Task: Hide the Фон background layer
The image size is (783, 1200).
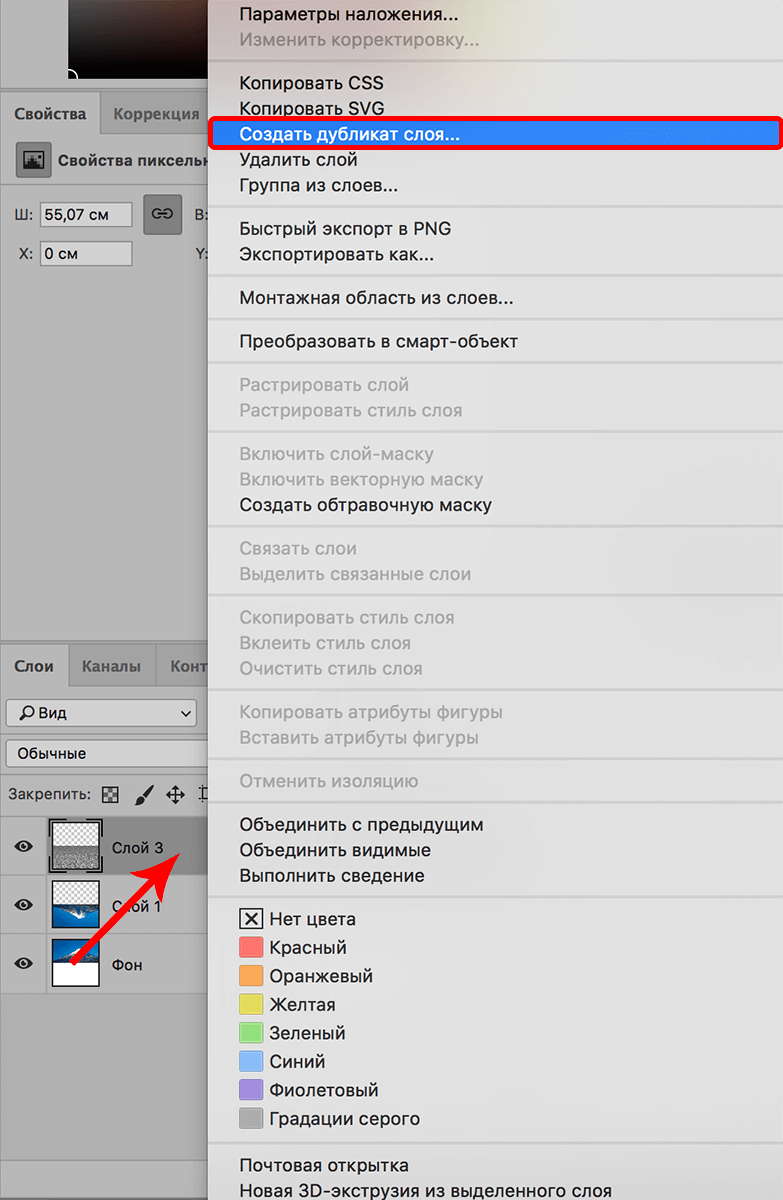Action: [24, 963]
